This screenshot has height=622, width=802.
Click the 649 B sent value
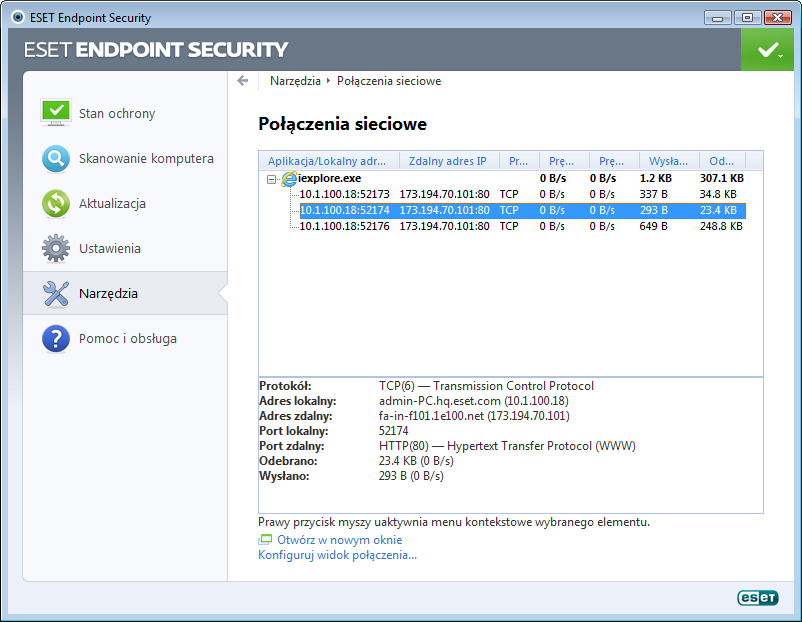[x=654, y=226]
